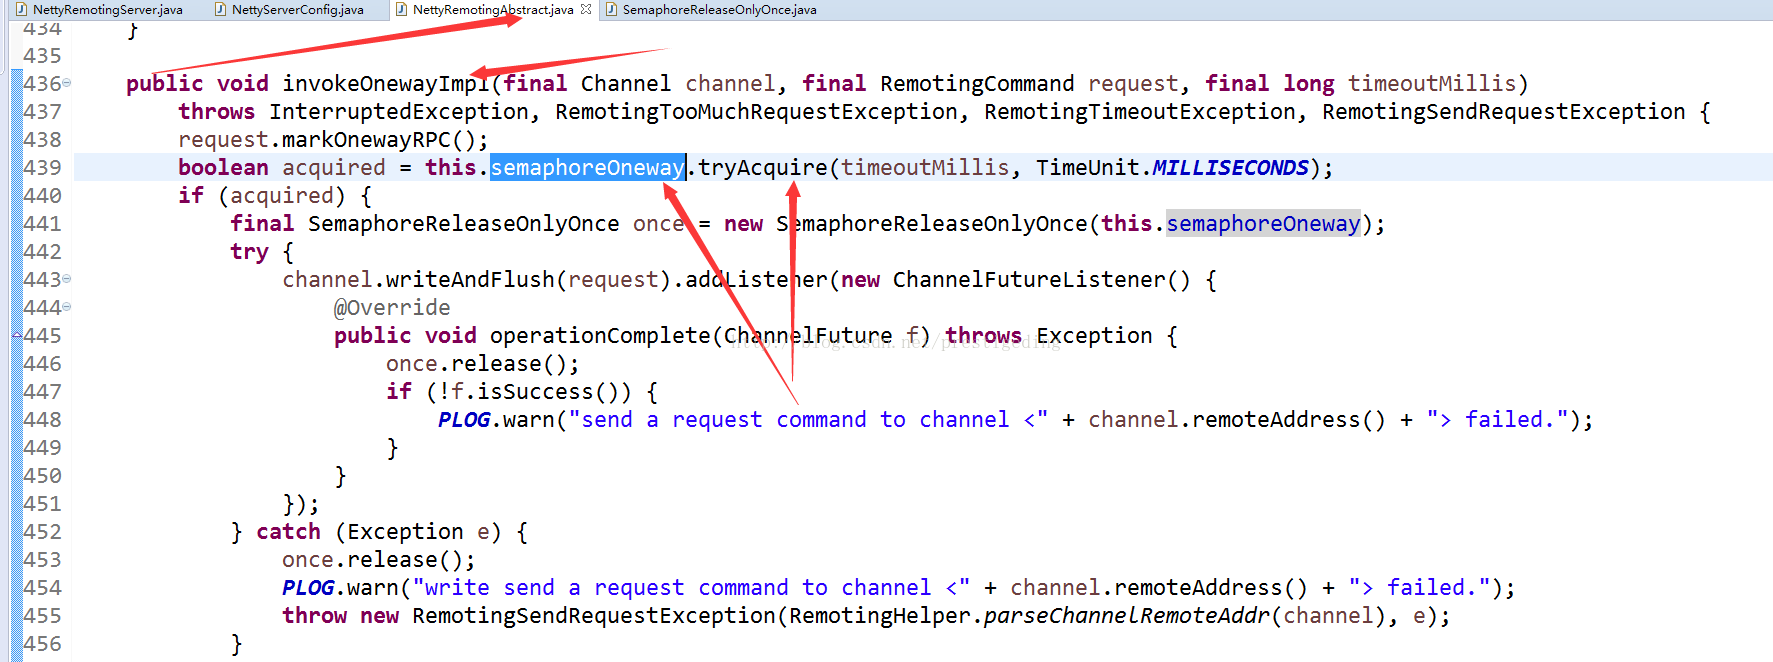Click the MILLISECONDS constant on line 439
1773x662 pixels.
click(x=1230, y=168)
